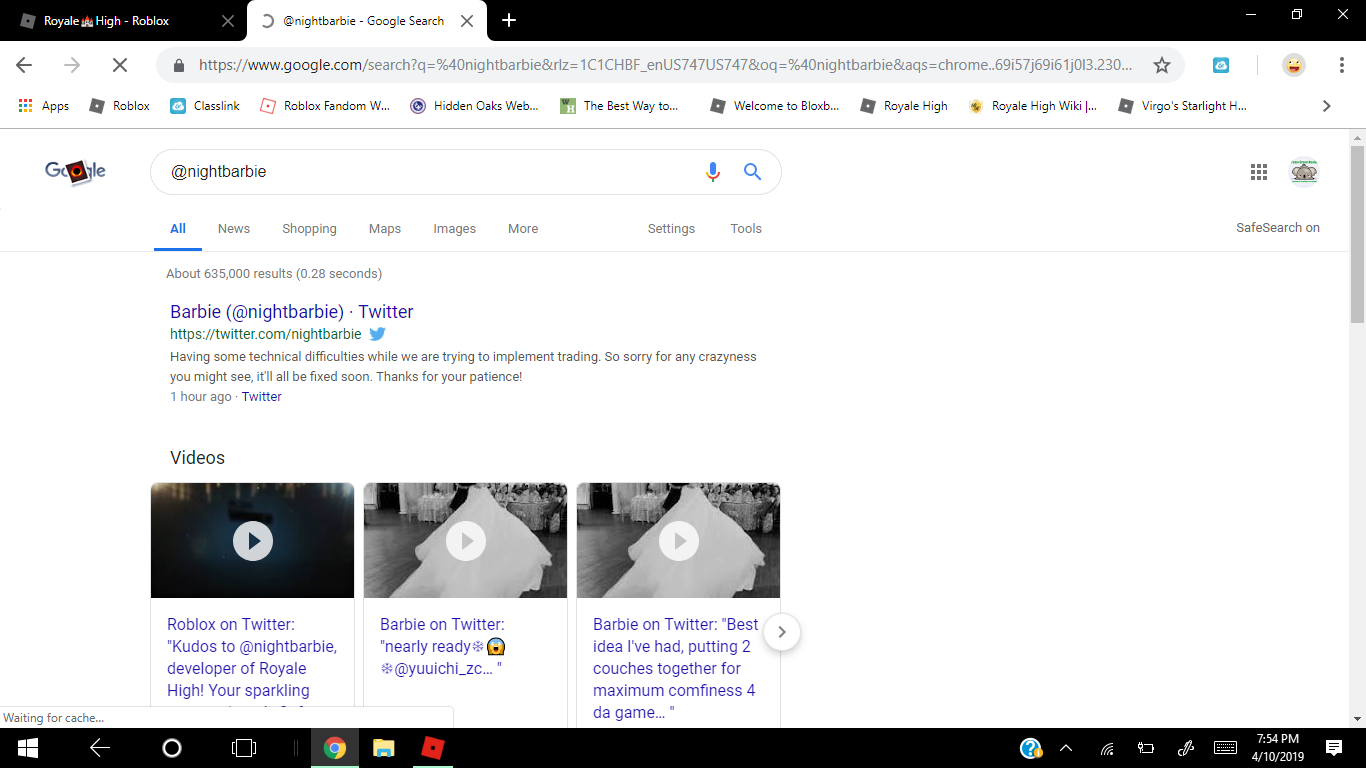
Task: Play the Roblox on Twitter video
Action: tap(253, 541)
